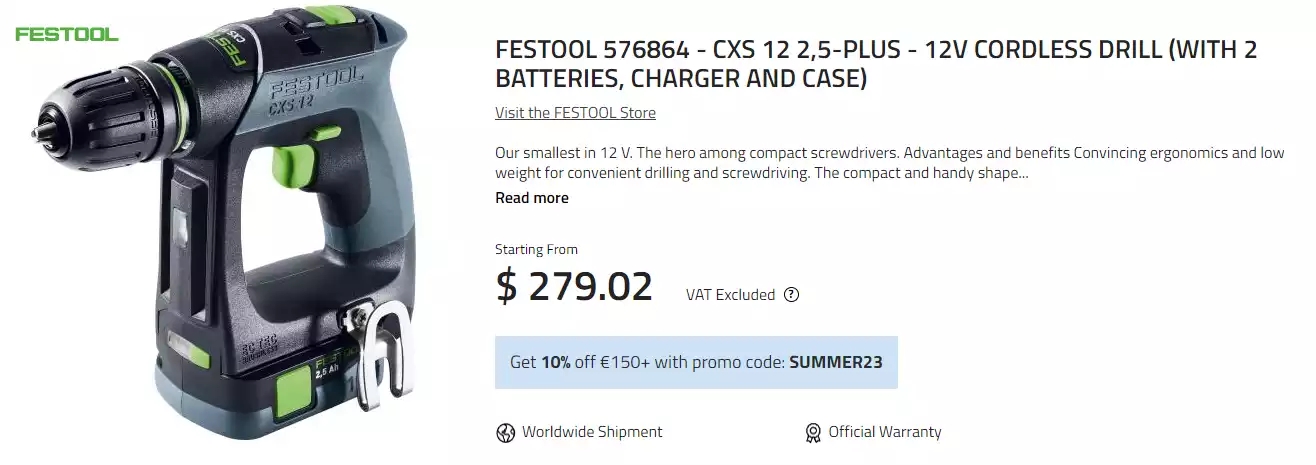Click the Starting From label
This screenshot has width=1316, height=465.
coord(536,249)
